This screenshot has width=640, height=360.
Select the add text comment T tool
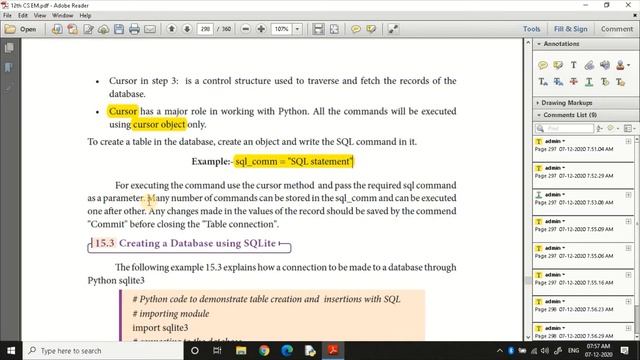[x=573, y=65]
